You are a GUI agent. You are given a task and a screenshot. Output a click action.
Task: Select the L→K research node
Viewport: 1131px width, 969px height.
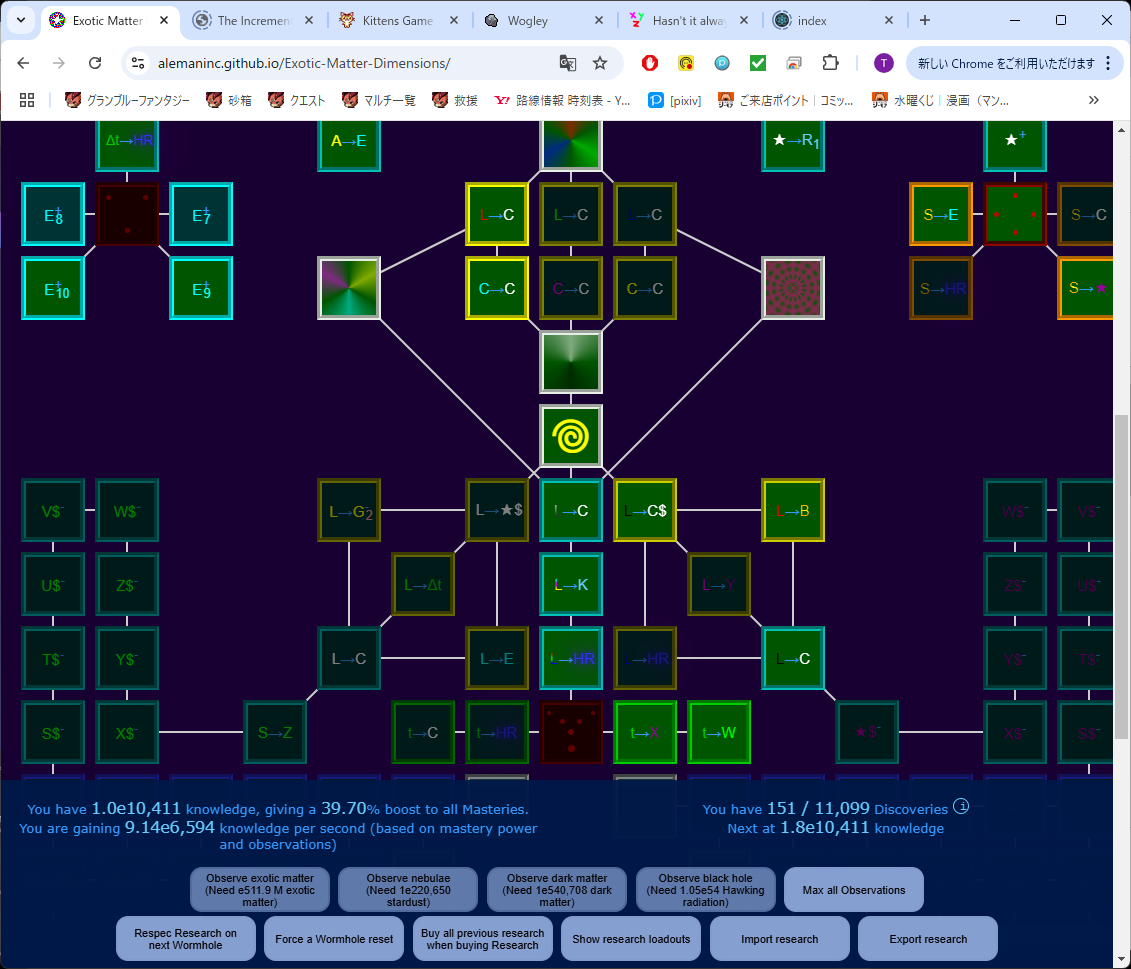pos(571,584)
